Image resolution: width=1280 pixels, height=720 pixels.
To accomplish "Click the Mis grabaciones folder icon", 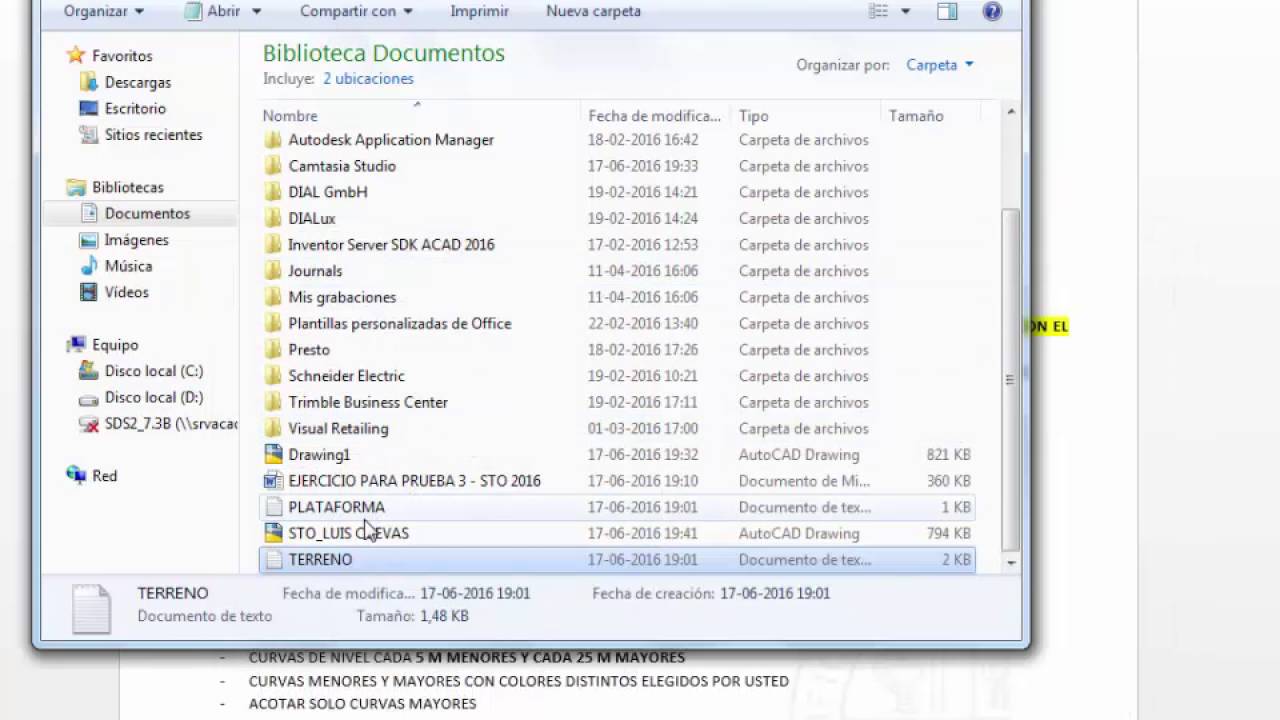I will pyautogui.click(x=273, y=297).
